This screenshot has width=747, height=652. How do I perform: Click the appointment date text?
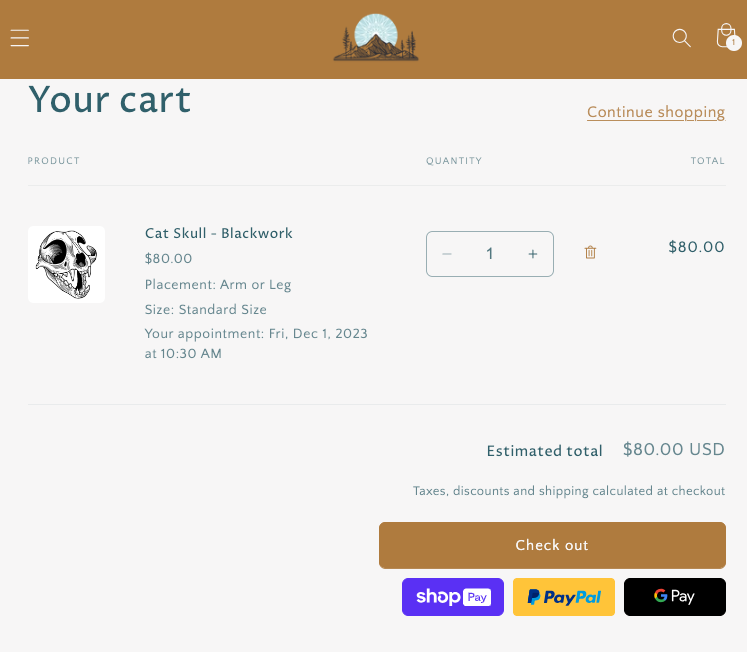tap(256, 343)
